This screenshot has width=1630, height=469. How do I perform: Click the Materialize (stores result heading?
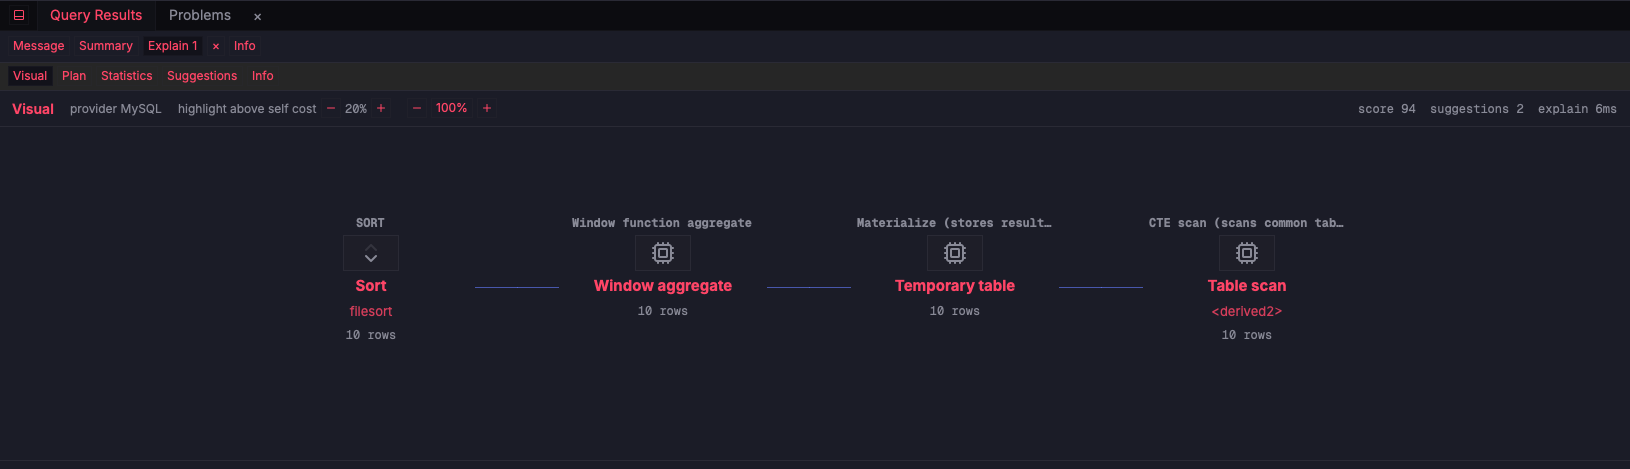954,223
